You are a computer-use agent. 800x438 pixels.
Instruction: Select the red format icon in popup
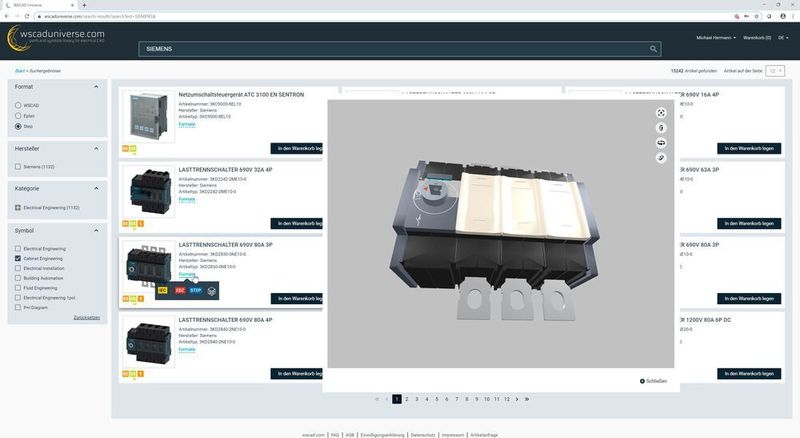pos(180,290)
